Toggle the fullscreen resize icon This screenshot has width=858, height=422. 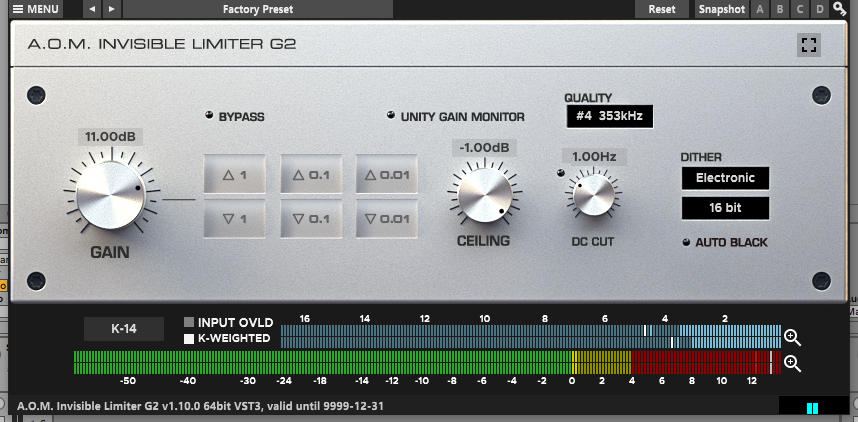pyautogui.click(x=809, y=45)
